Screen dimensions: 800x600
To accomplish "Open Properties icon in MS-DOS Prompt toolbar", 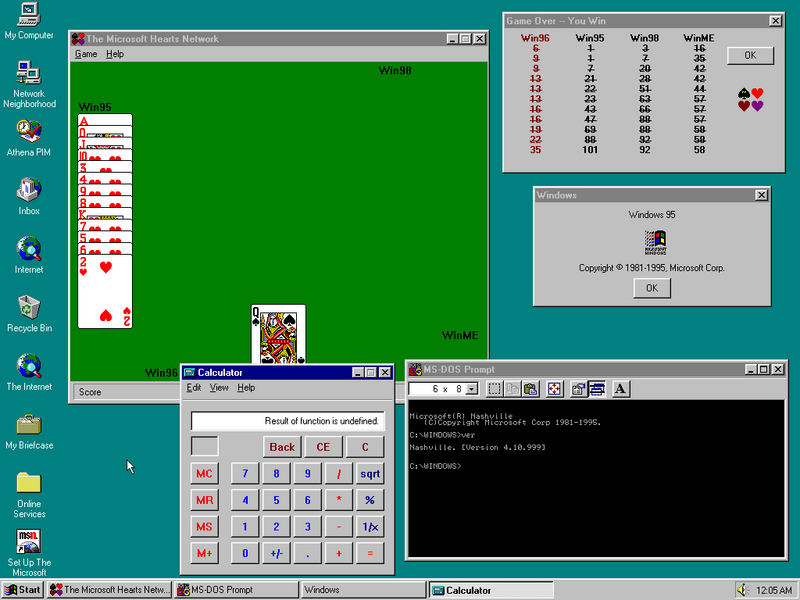I will point(578,389).
